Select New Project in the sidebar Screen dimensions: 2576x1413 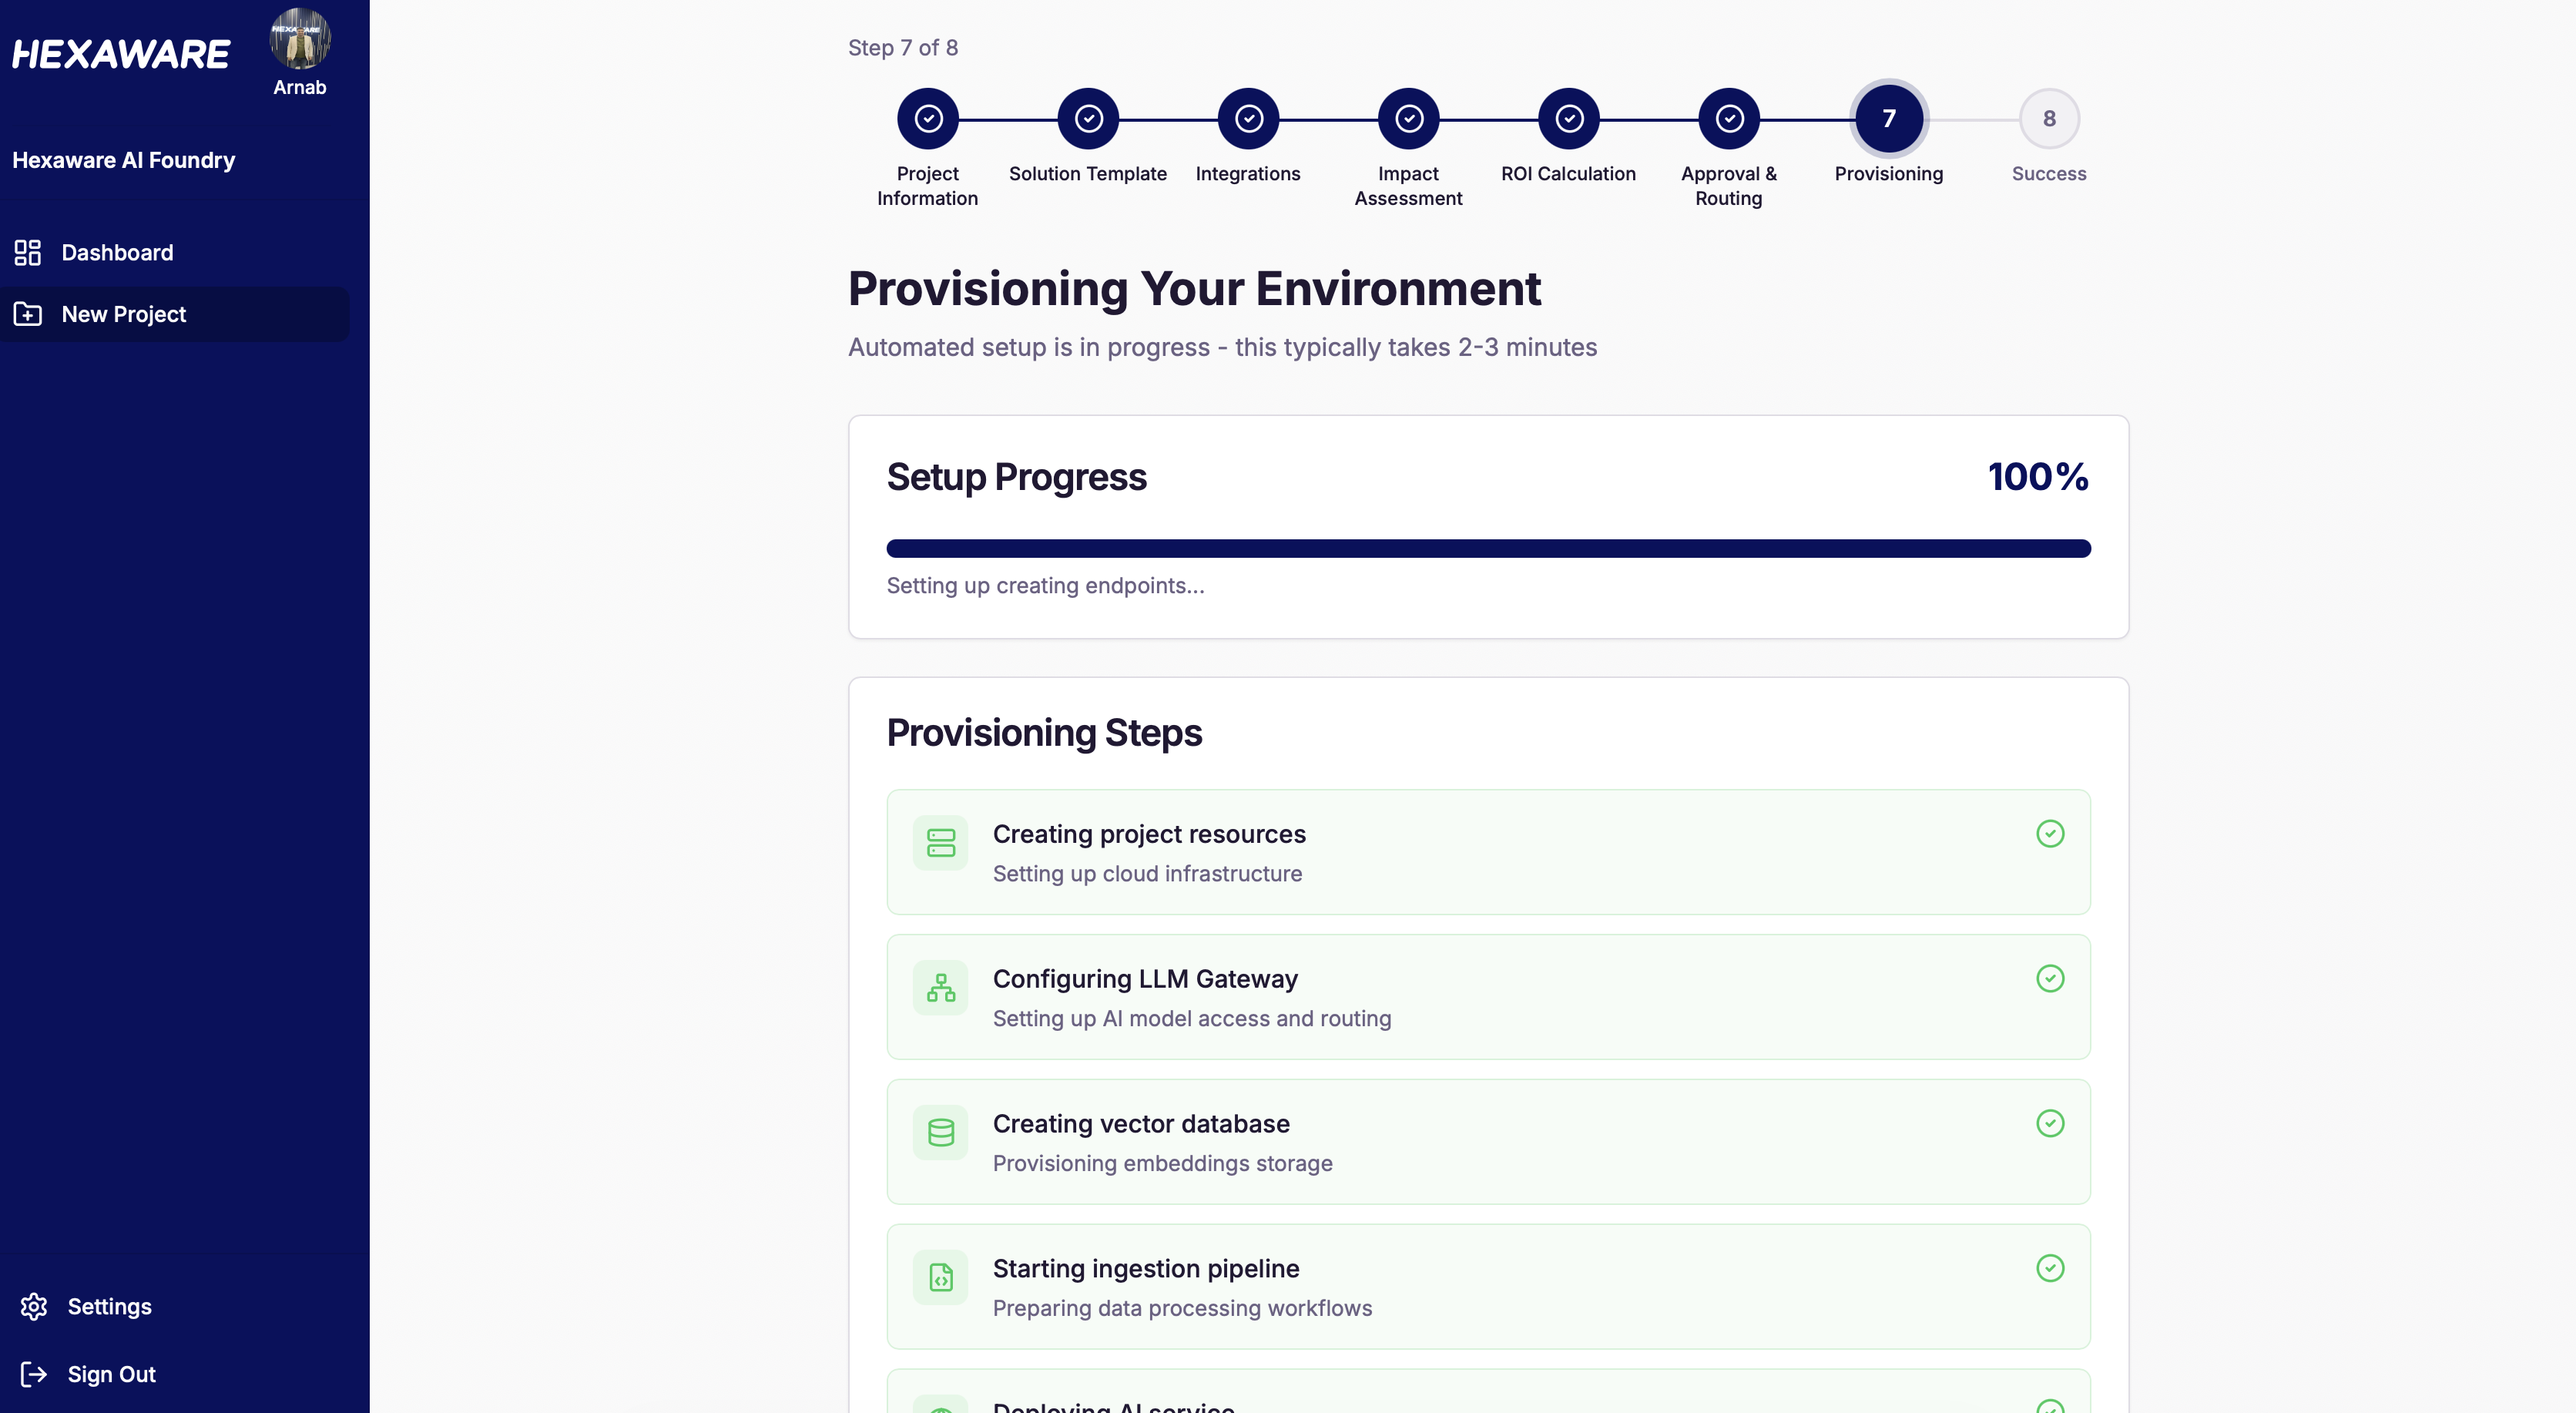[x=123, y=314]
